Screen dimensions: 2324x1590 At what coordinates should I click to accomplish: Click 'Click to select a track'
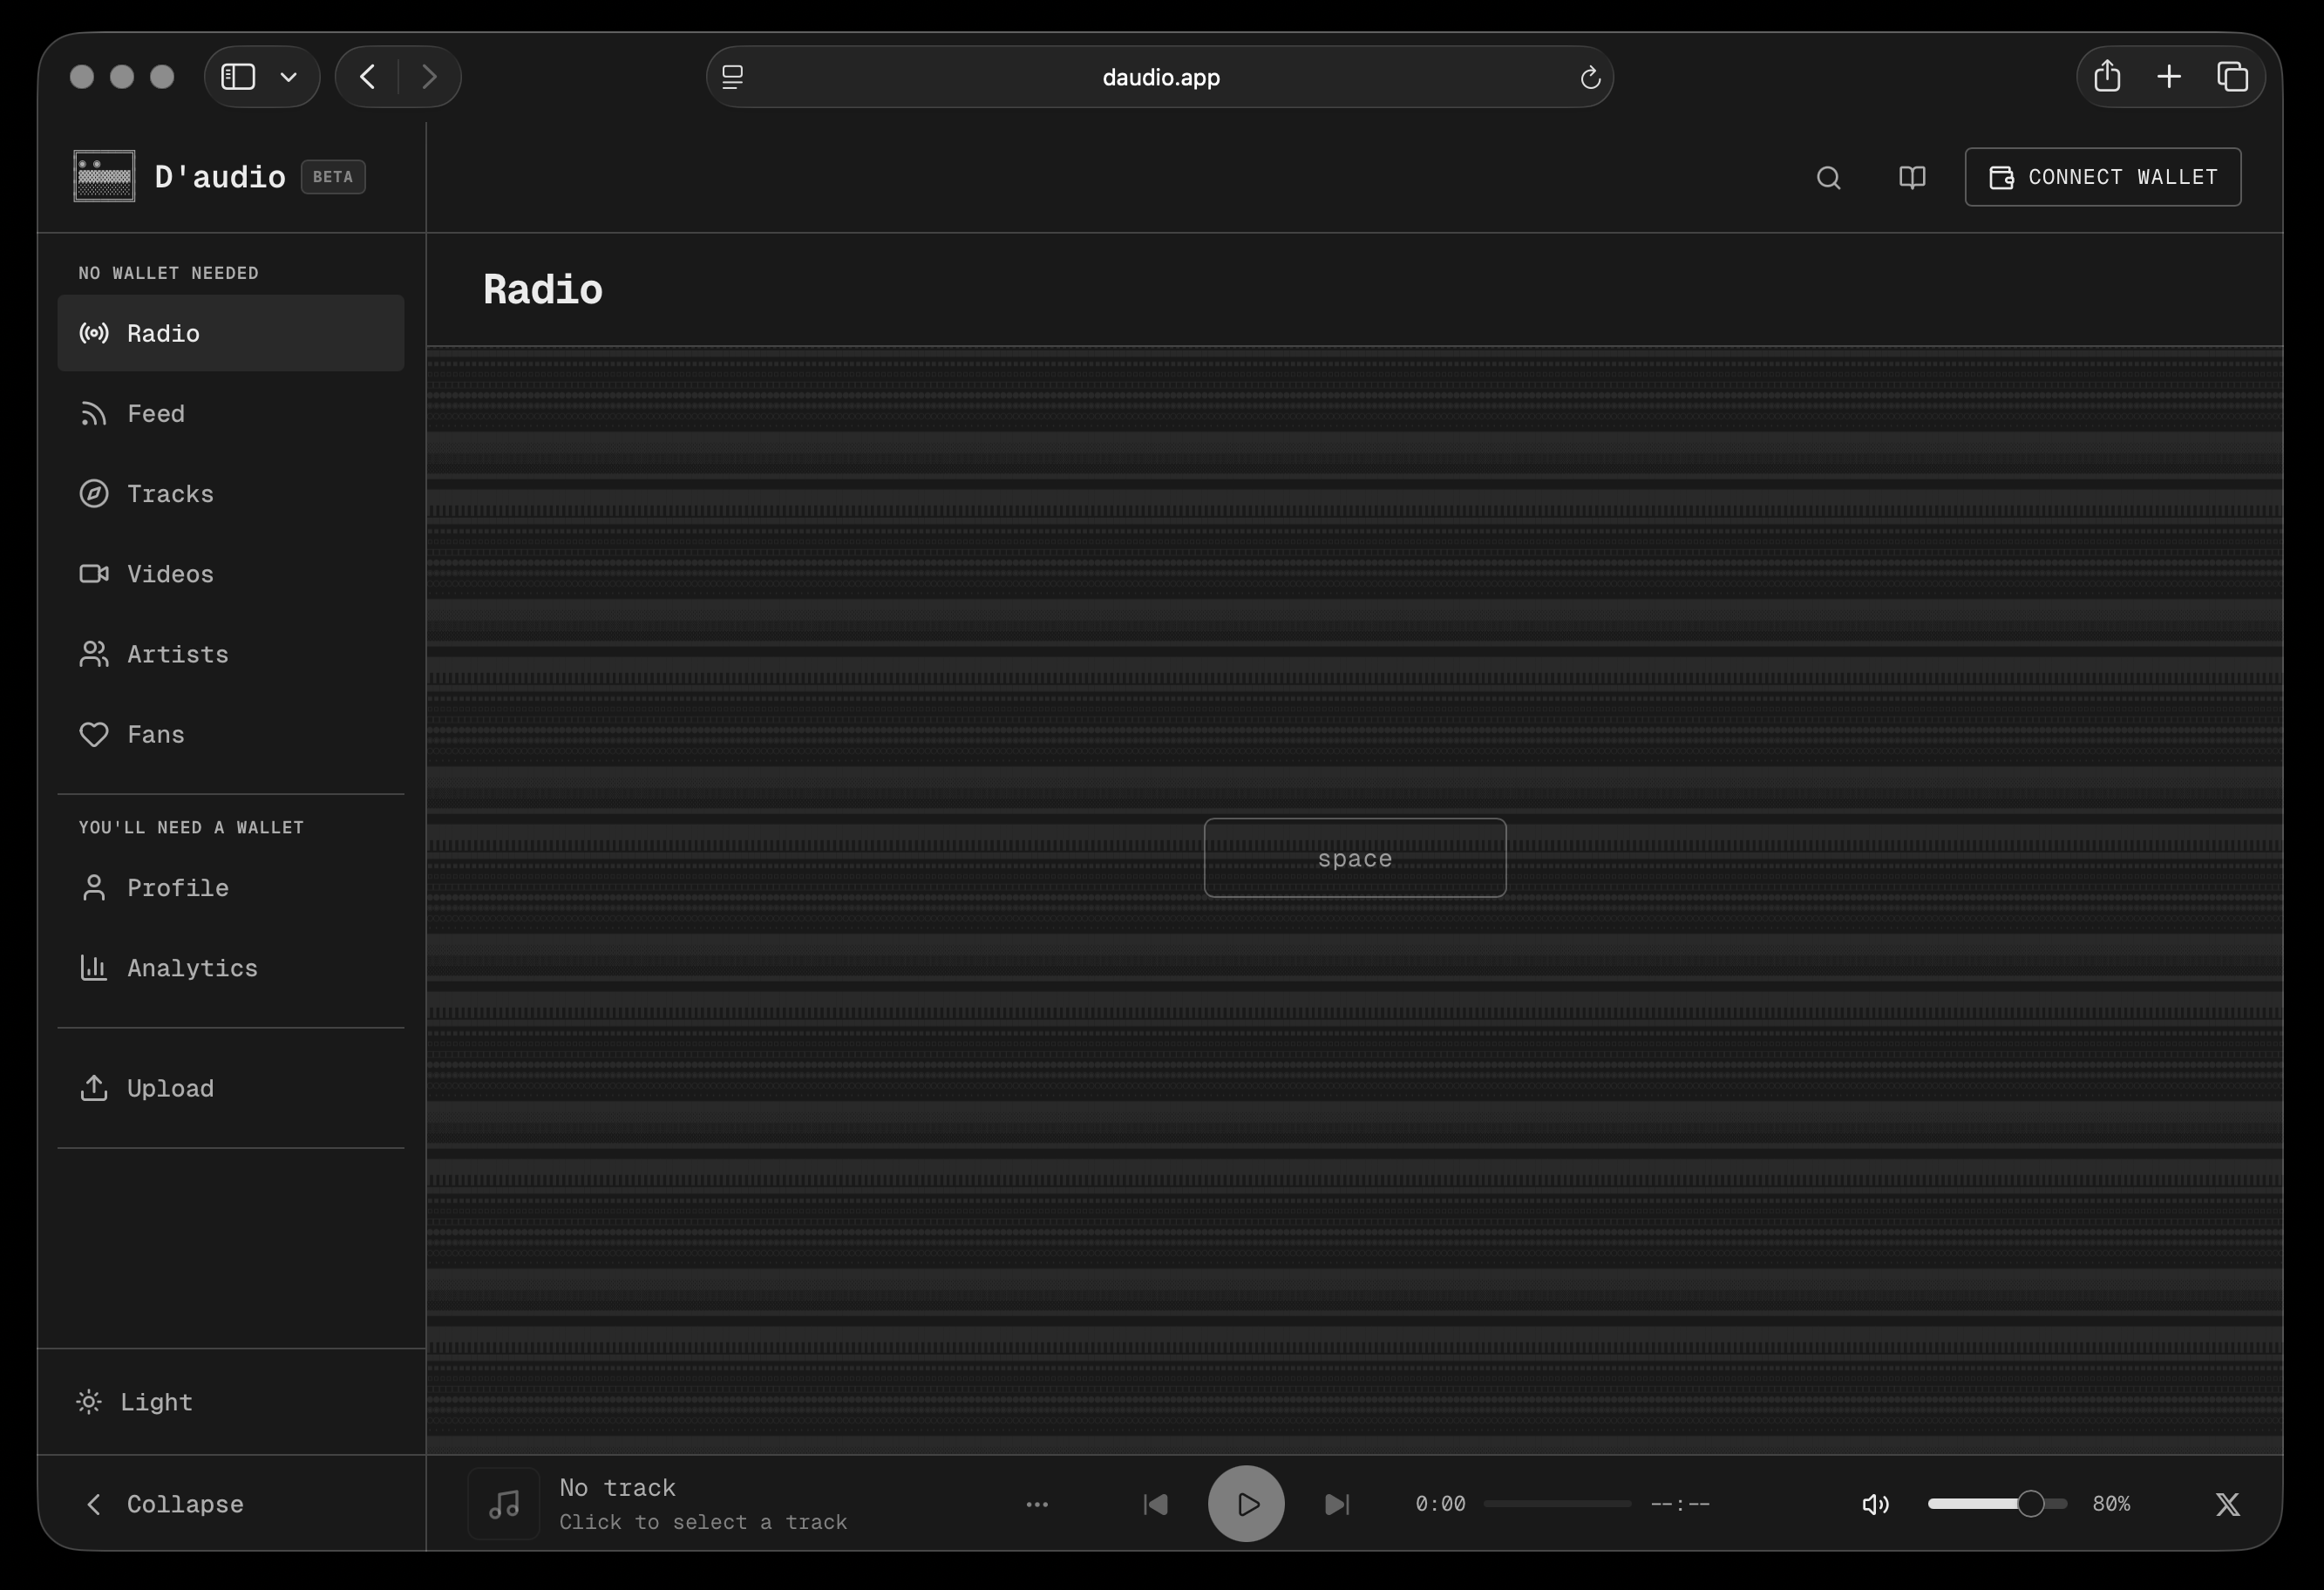tap(704, 1522)
